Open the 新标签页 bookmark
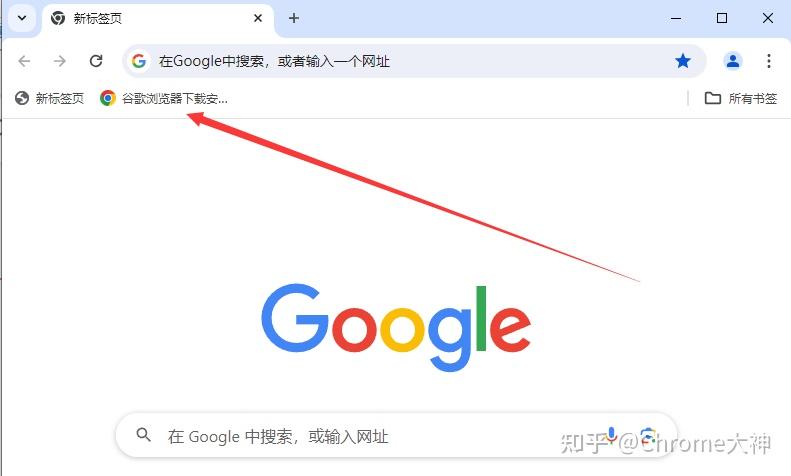Image resolution: width=791 pixels, height=476 pixels. coord(49,98)
